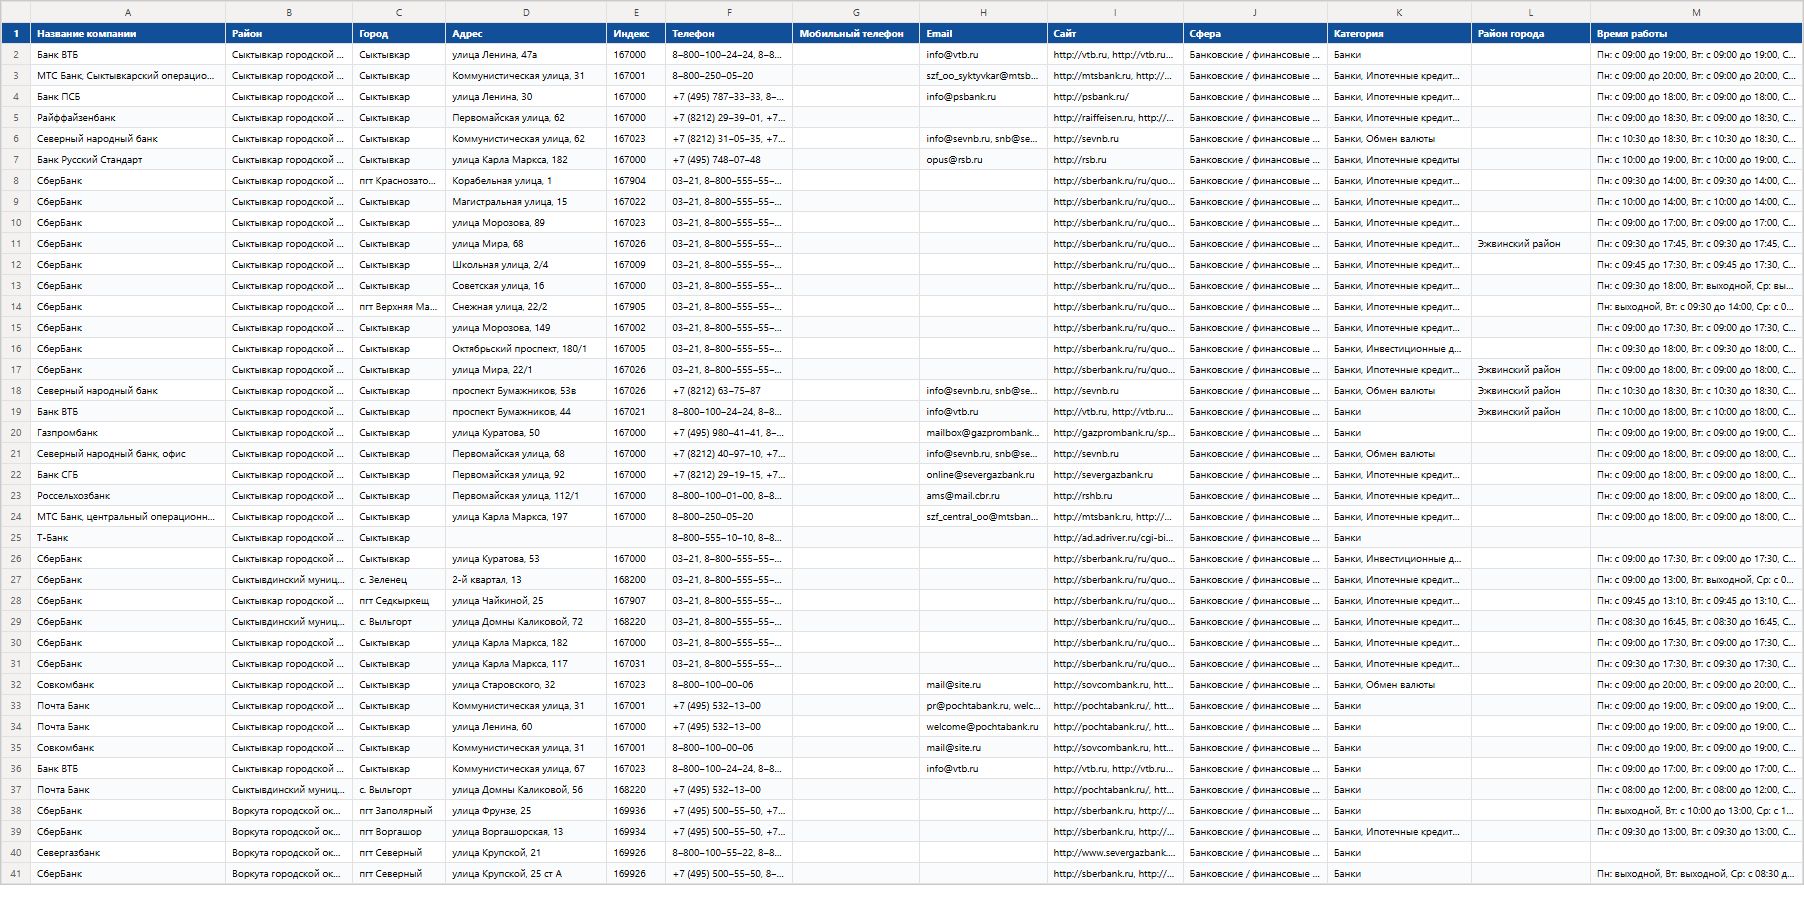1804x902 pixels.
Task: Select the 'Банк СГБ' cell
Action: click(128, 475)
